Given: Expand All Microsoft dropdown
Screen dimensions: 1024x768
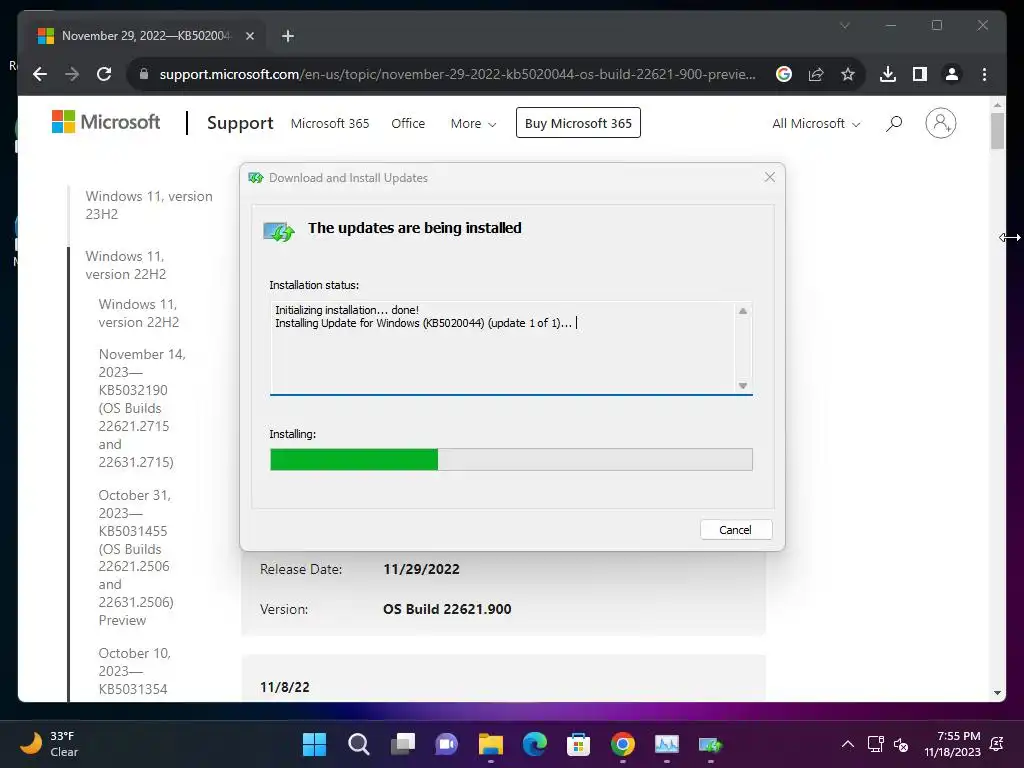Looking at the screenshot, I should (x=816, y=123).
